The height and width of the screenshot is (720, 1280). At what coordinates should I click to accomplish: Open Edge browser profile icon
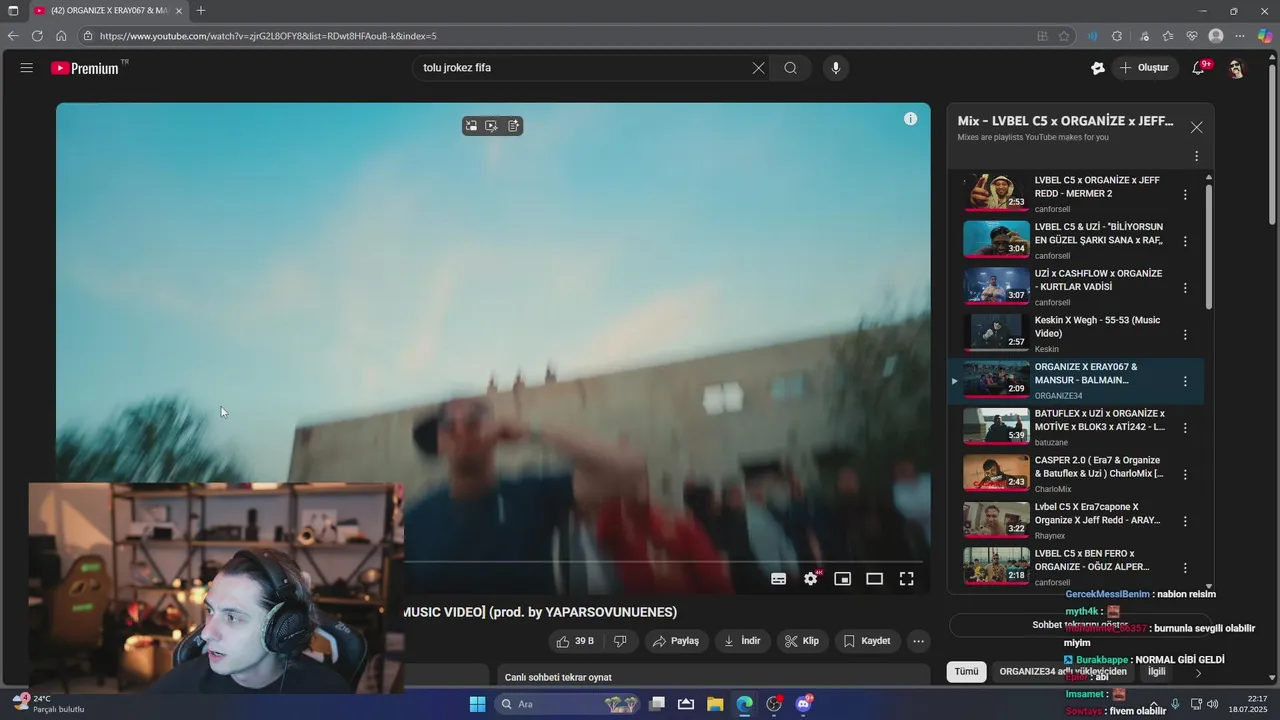pos(1216,36)
